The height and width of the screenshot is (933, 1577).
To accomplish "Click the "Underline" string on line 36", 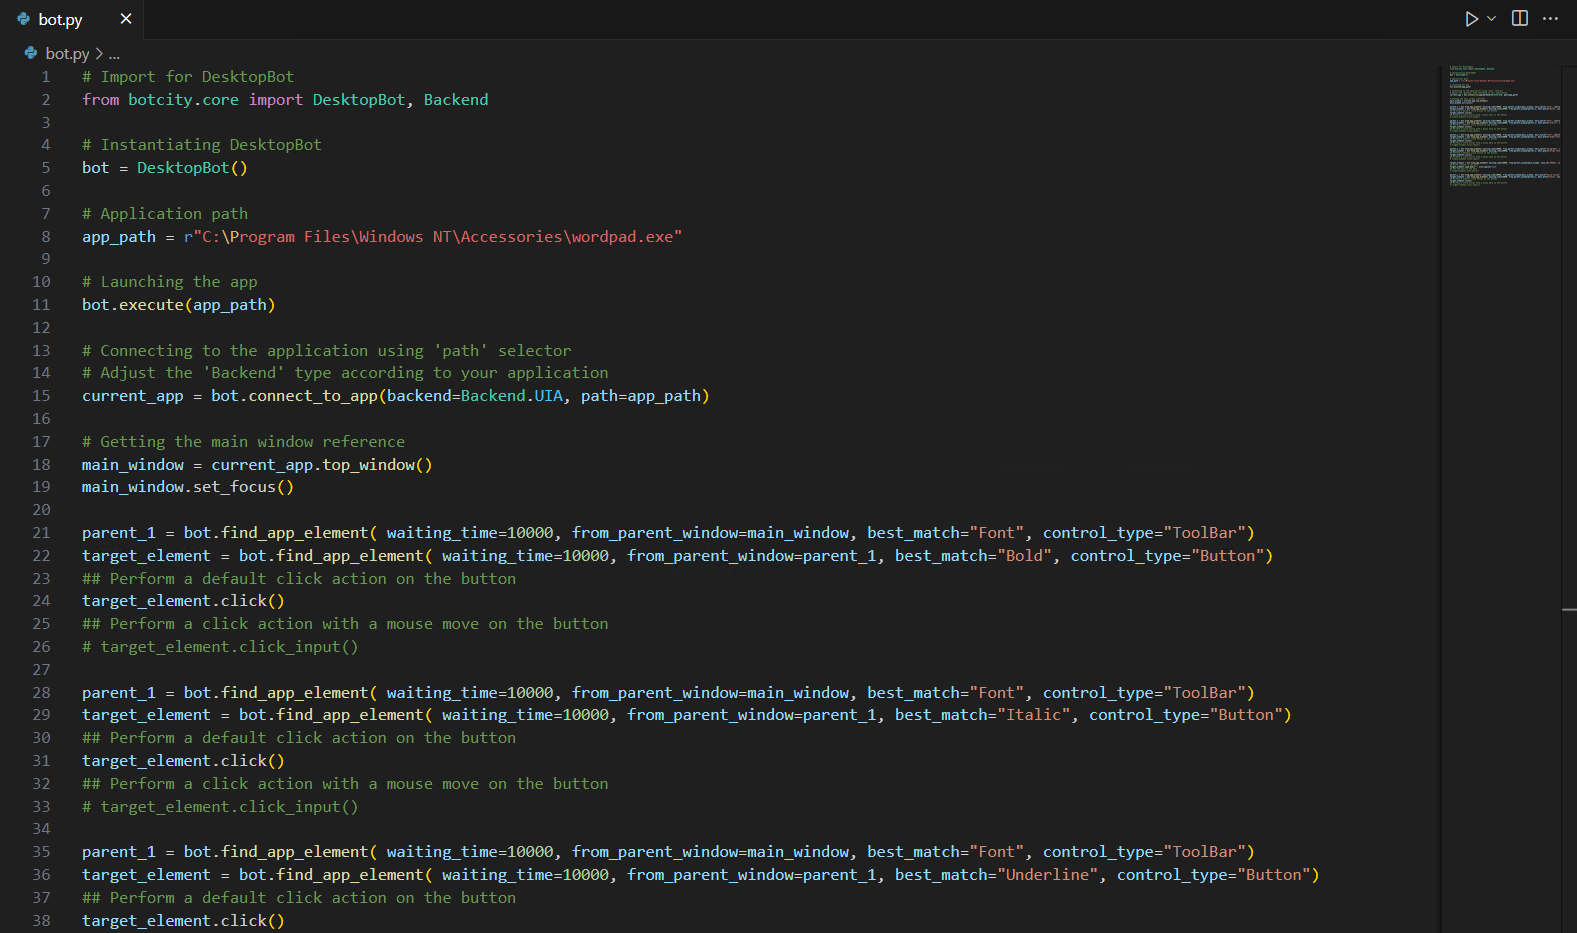I will [1048, 875].
